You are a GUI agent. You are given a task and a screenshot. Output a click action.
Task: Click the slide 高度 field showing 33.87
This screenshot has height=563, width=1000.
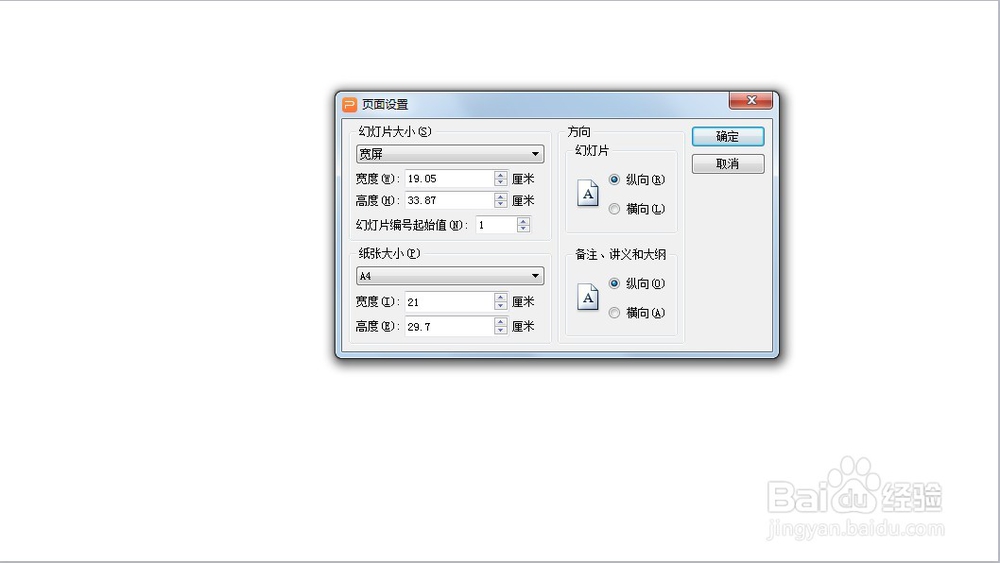pos(450,200)
